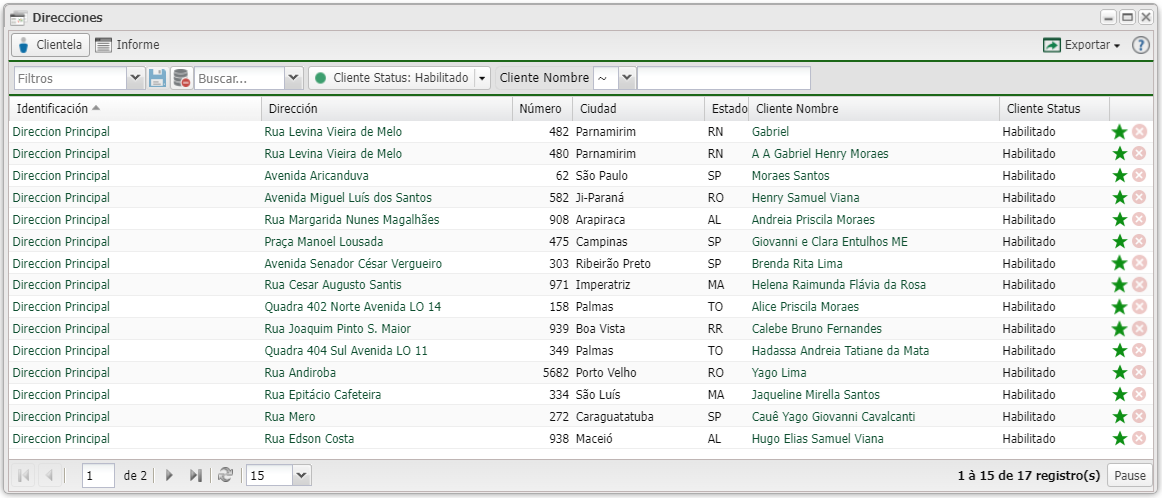Screen dimensions: 1162x498
Task: Go to next page using arrow icon
Action: [x=170, y=476]
